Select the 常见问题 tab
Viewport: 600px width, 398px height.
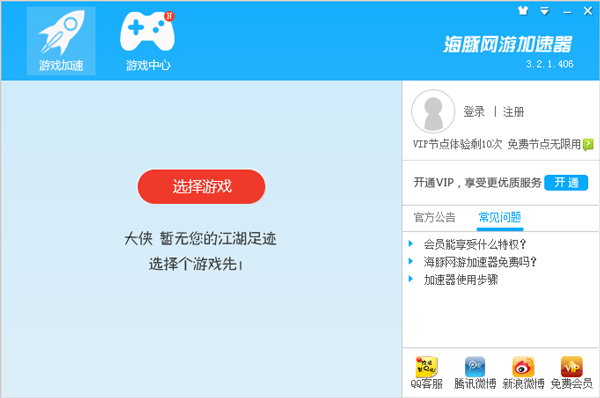click(500, 217)
